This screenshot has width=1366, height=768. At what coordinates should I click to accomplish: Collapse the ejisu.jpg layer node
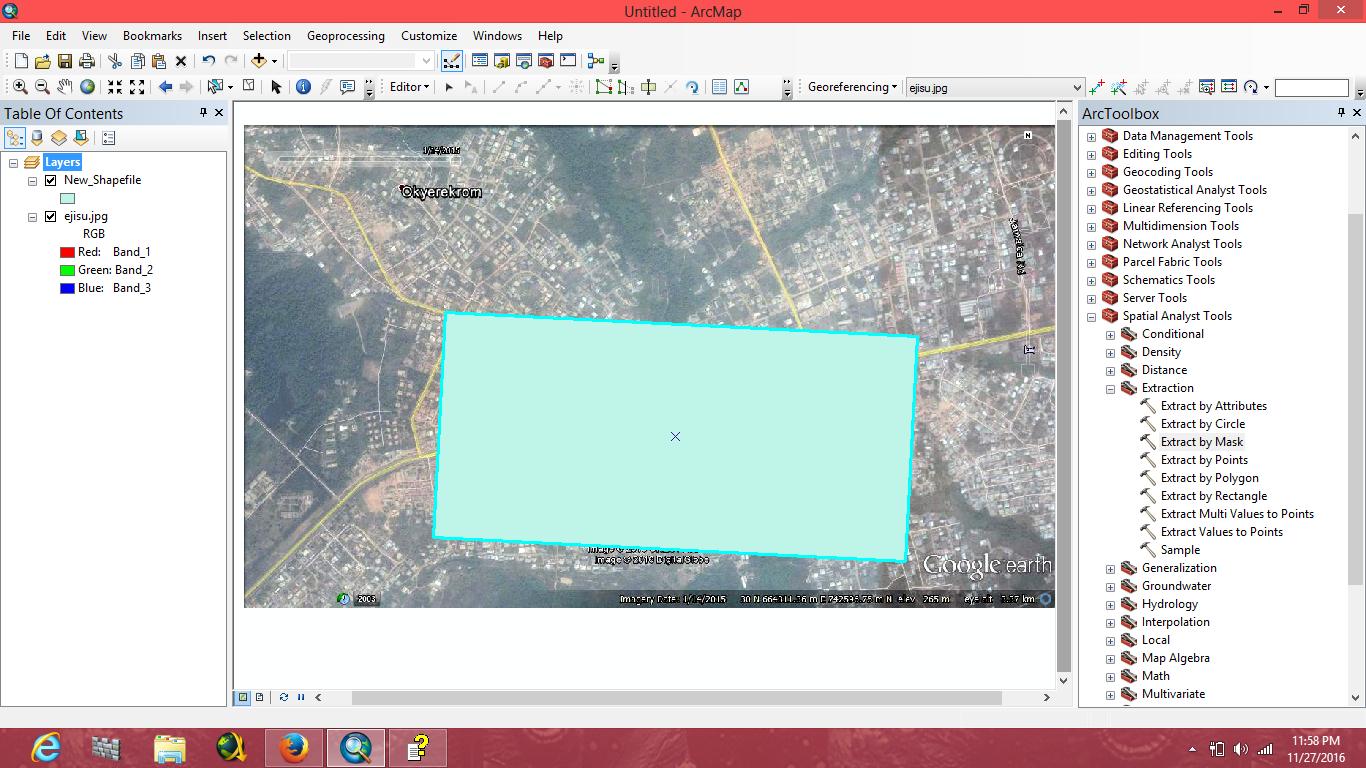[33, 216]
